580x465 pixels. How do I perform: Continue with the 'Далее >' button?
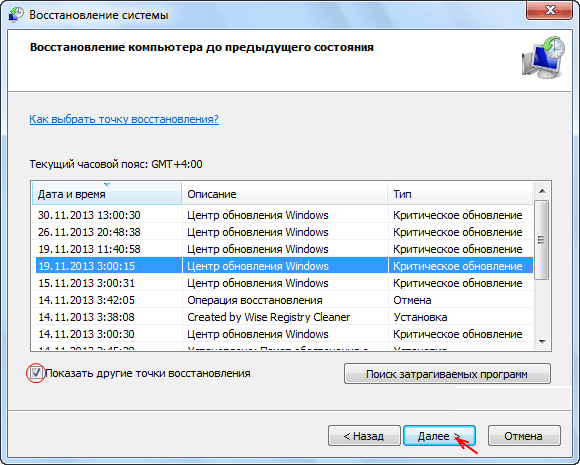tap(439, 436)
